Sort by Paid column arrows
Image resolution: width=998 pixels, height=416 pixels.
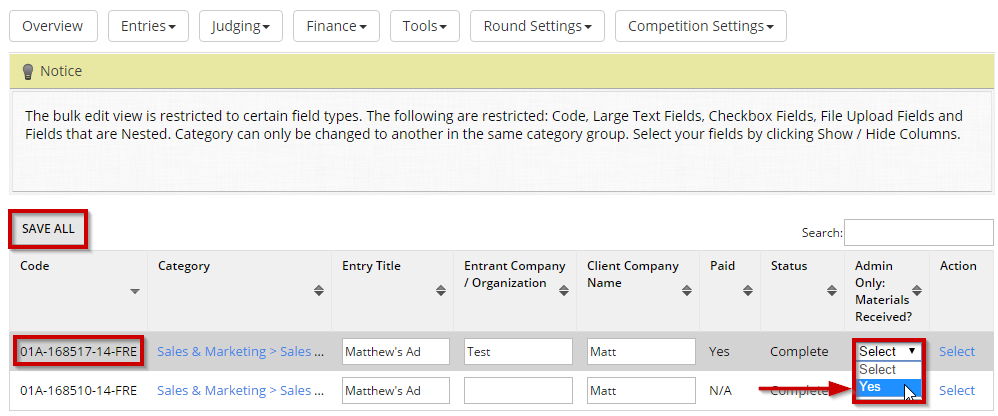pos(748,291)
